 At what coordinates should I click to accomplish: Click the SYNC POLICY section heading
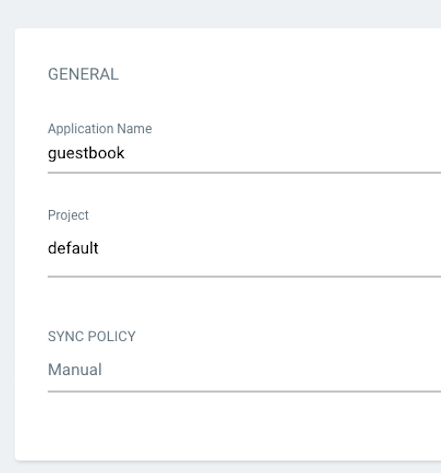92,336
